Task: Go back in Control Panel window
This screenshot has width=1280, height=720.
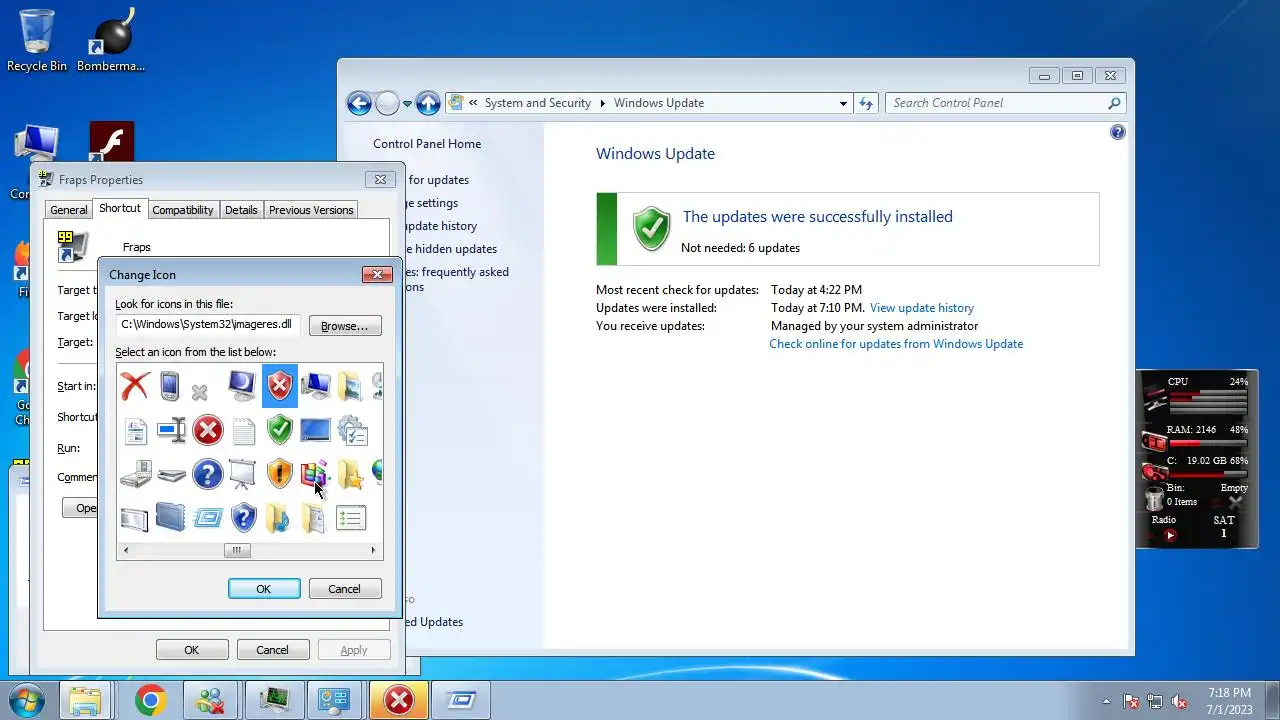Action: [x=359, y=103]
